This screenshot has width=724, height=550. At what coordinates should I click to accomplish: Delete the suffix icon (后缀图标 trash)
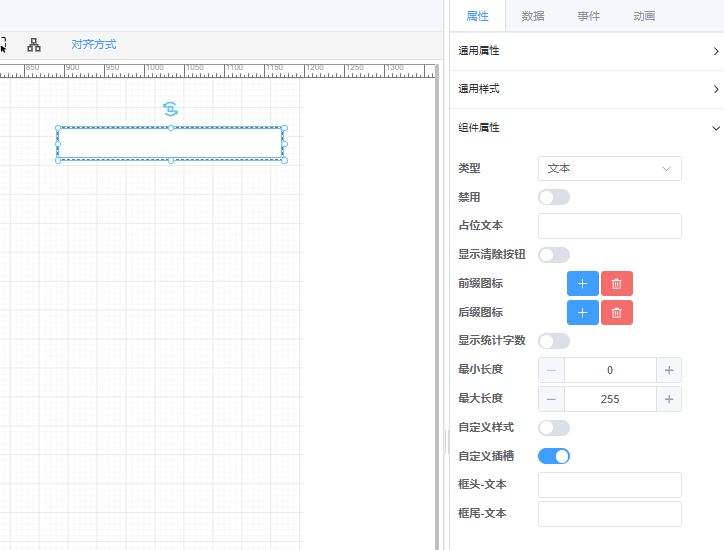pos(616,313)
